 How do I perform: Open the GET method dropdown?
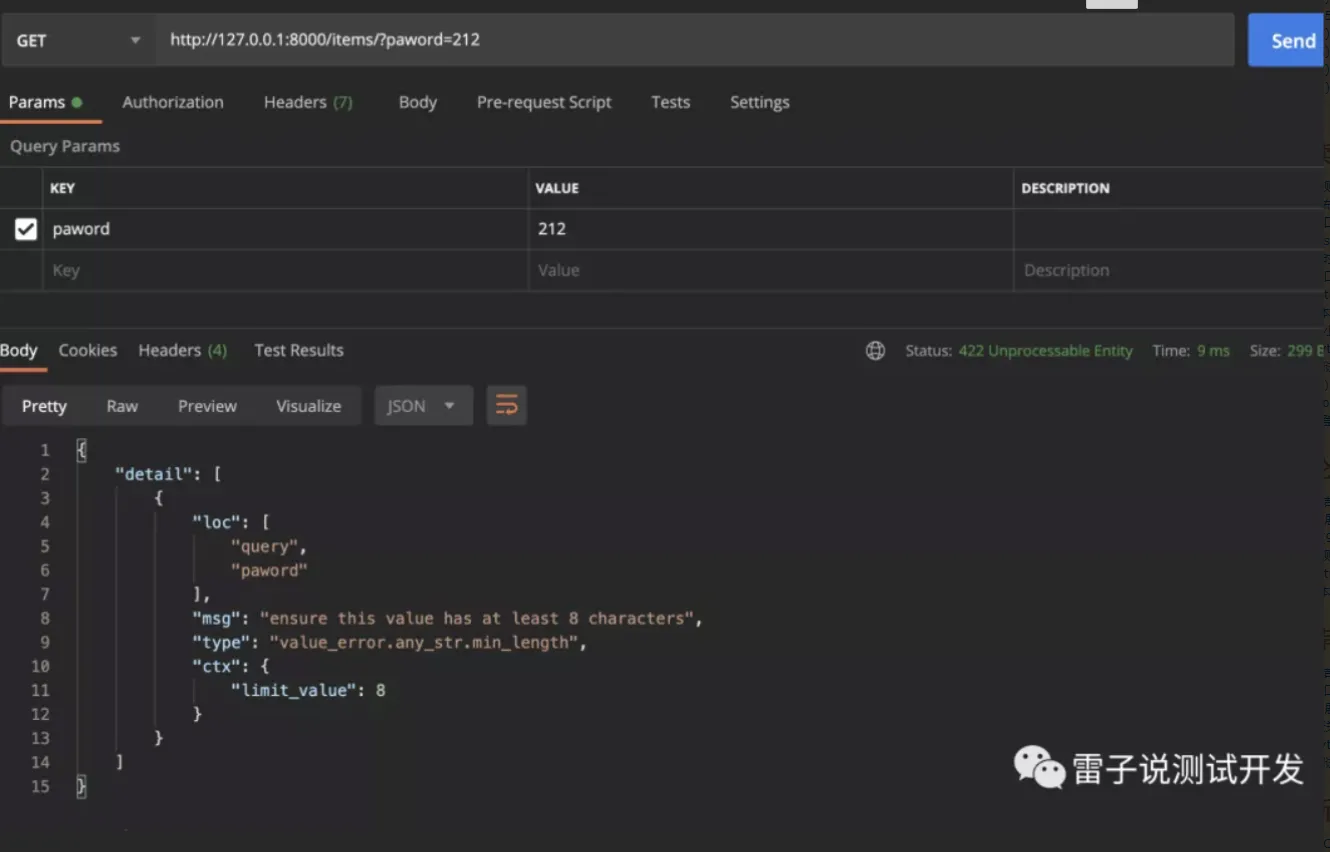78,40
